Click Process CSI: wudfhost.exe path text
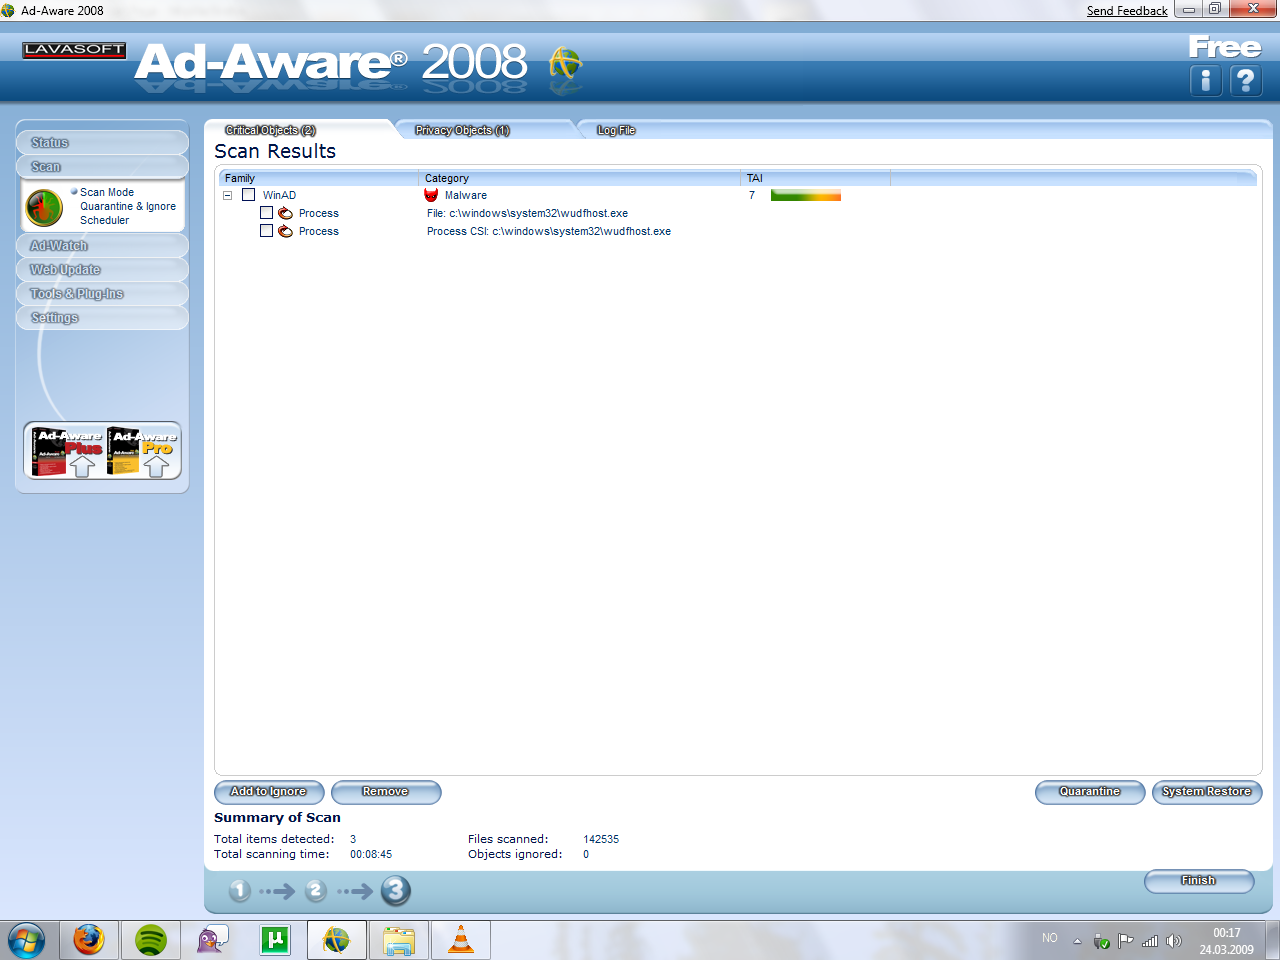 coord(549,231)
